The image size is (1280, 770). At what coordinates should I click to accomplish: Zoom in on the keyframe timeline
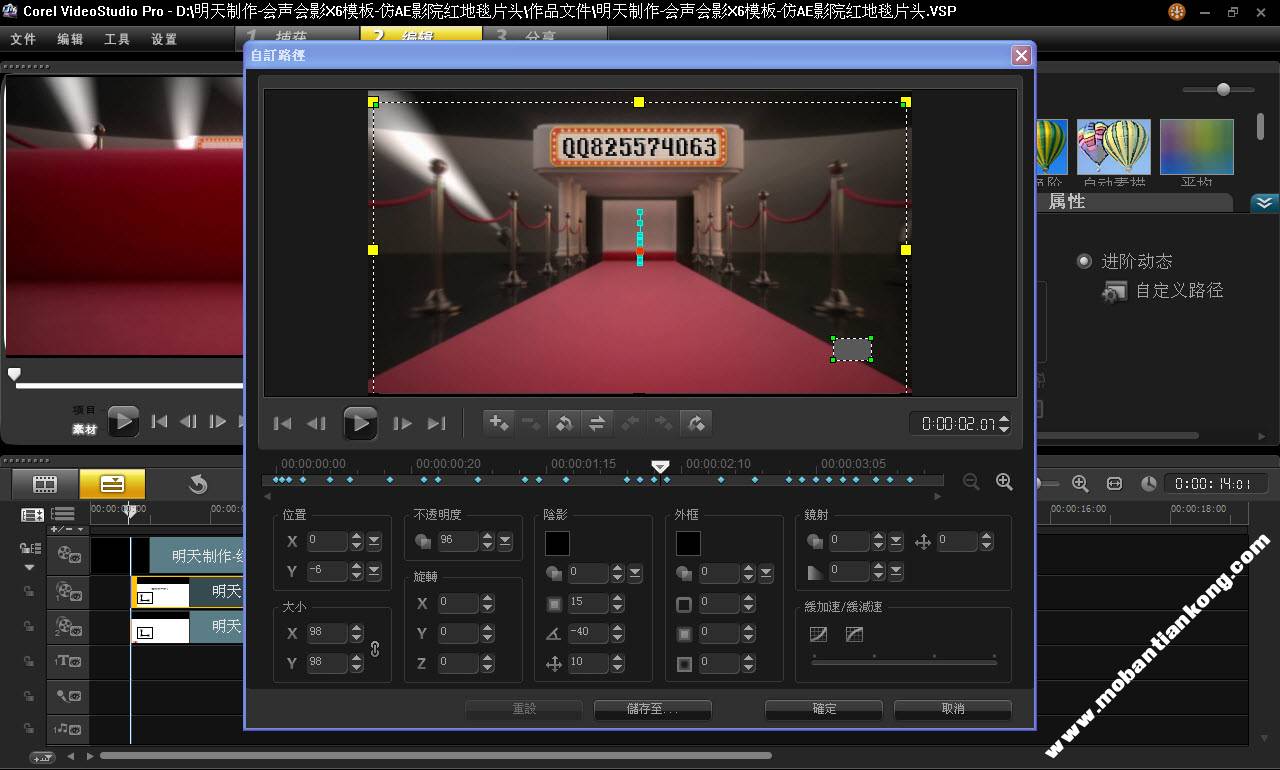1005,482
